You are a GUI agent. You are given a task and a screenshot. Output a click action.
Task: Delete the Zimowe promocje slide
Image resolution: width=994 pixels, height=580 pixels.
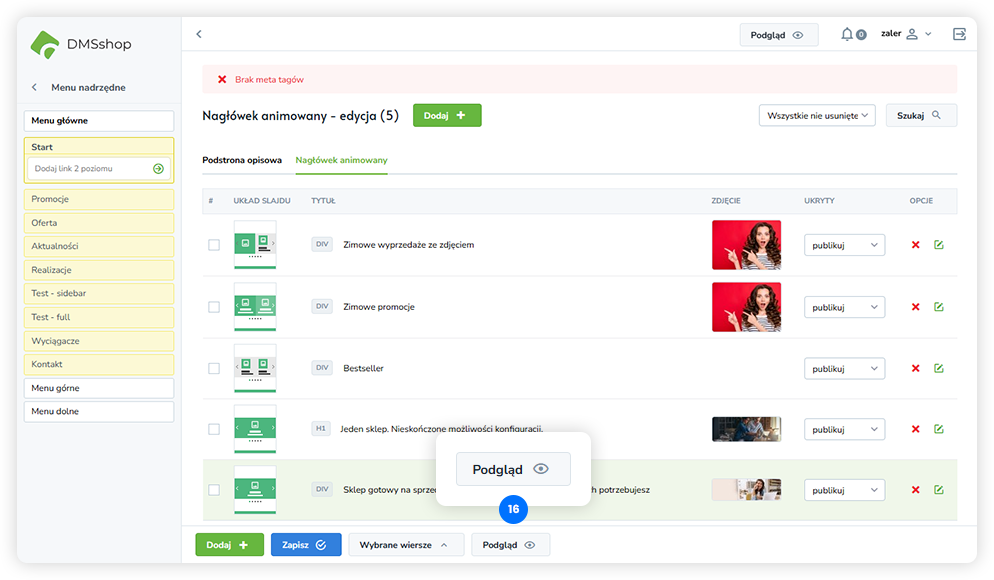[915, 307]
